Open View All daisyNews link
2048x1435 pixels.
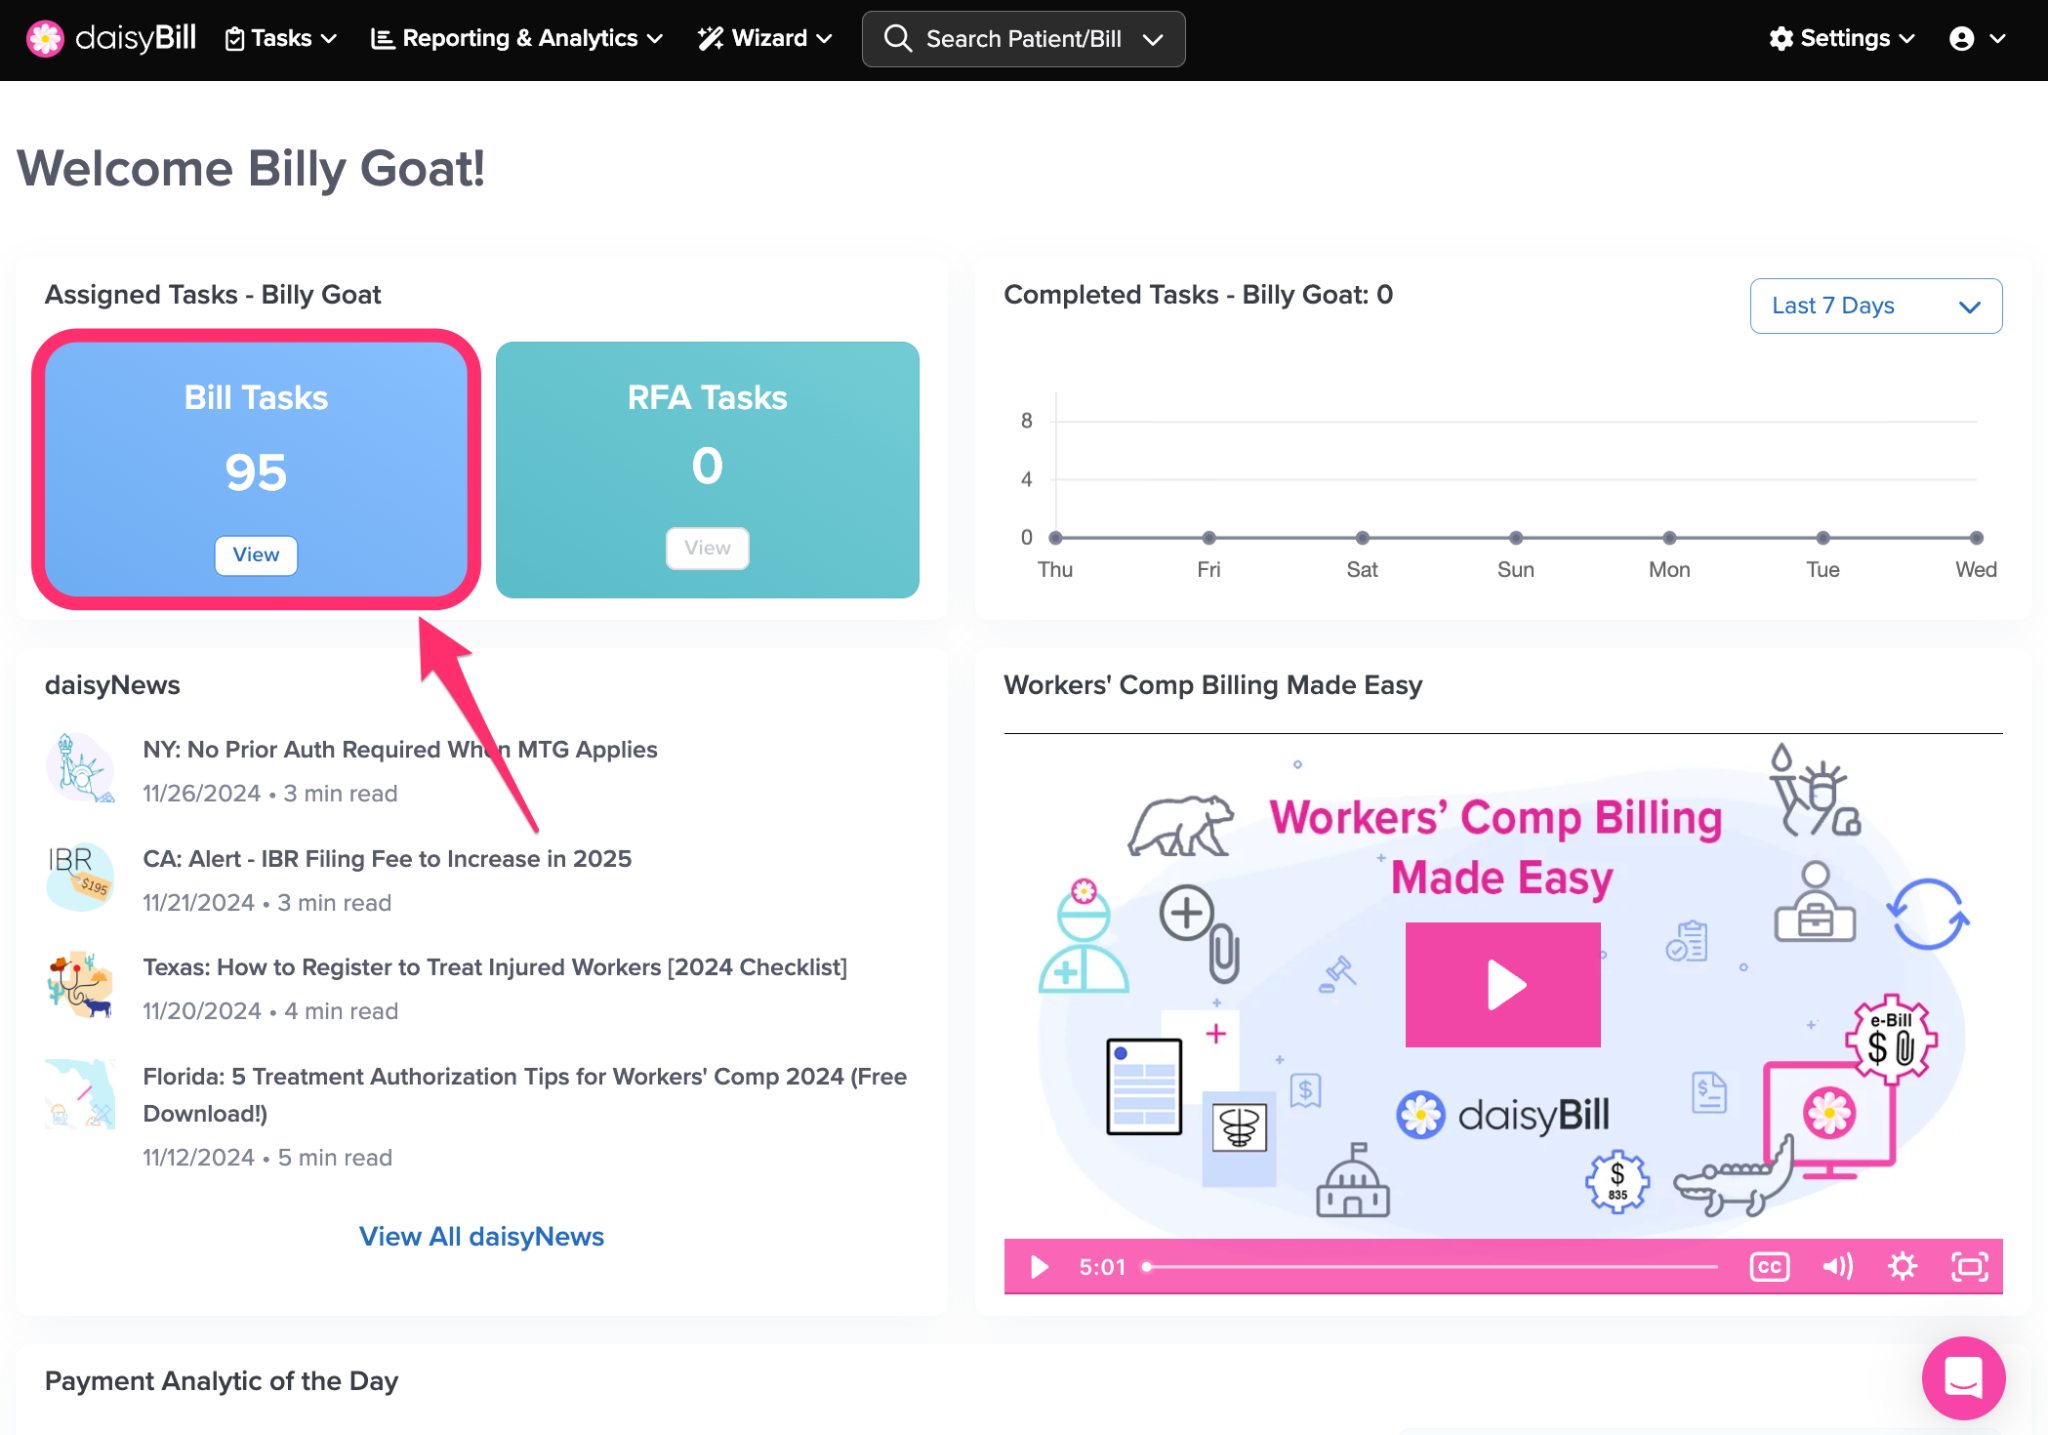point(481,1236)
